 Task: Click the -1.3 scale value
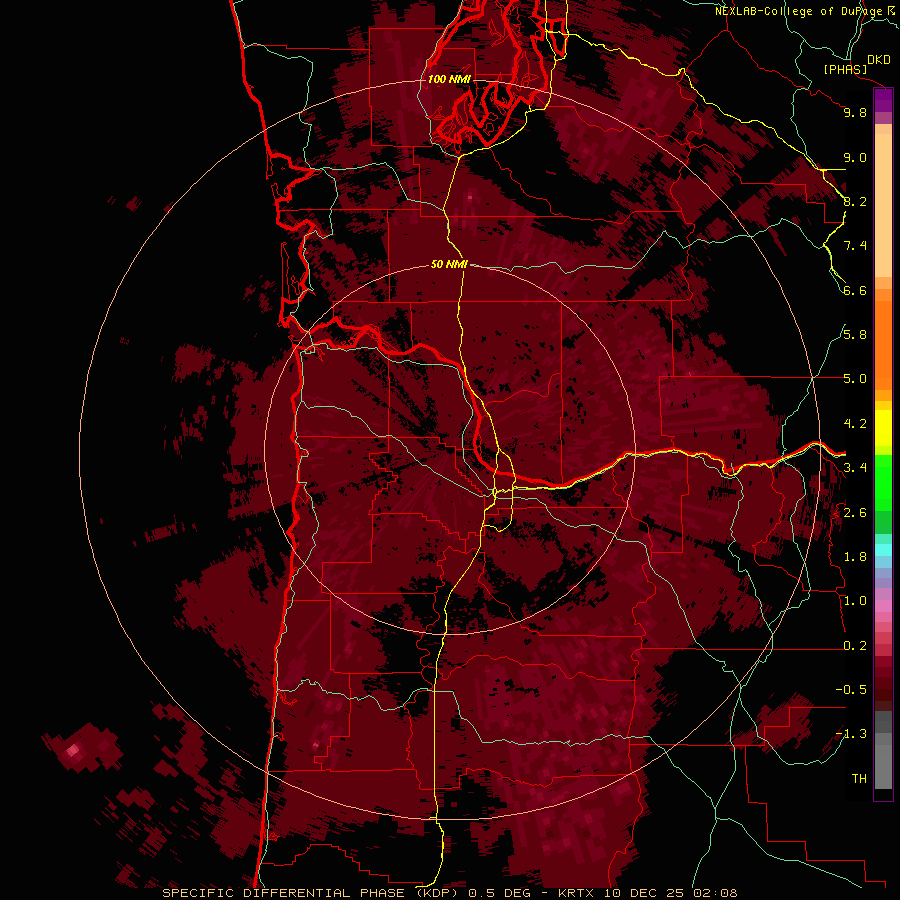[851, 734]
